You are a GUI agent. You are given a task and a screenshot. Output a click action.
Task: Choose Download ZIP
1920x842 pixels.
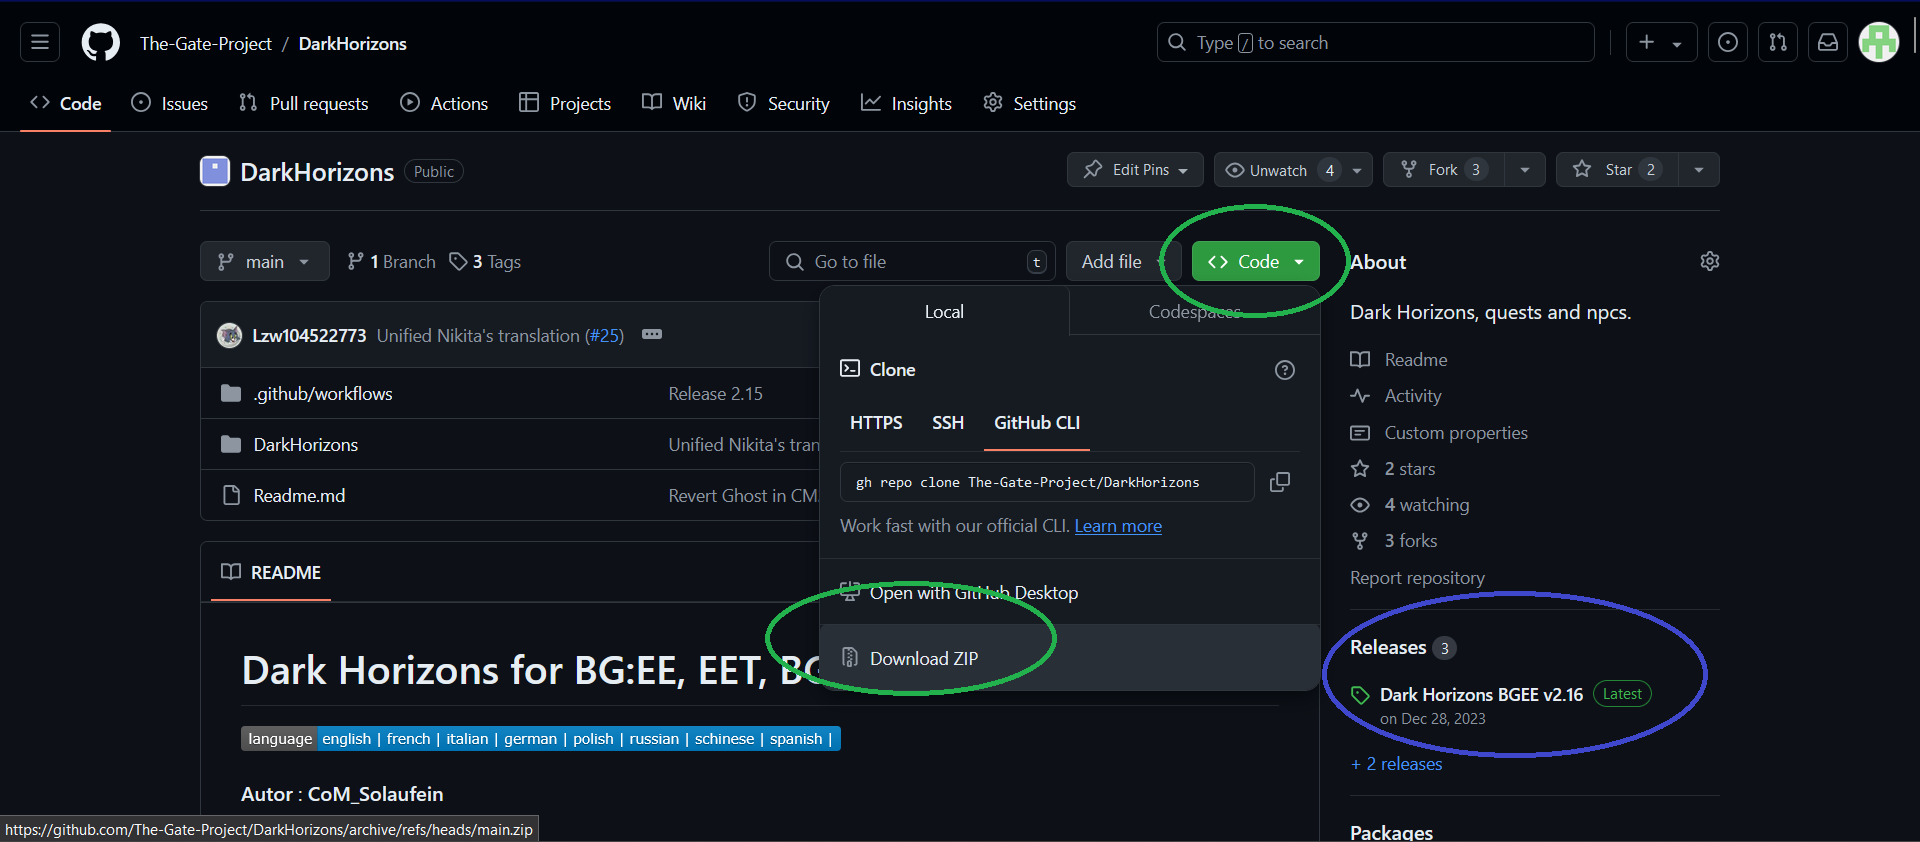(x=1070, y=658)
